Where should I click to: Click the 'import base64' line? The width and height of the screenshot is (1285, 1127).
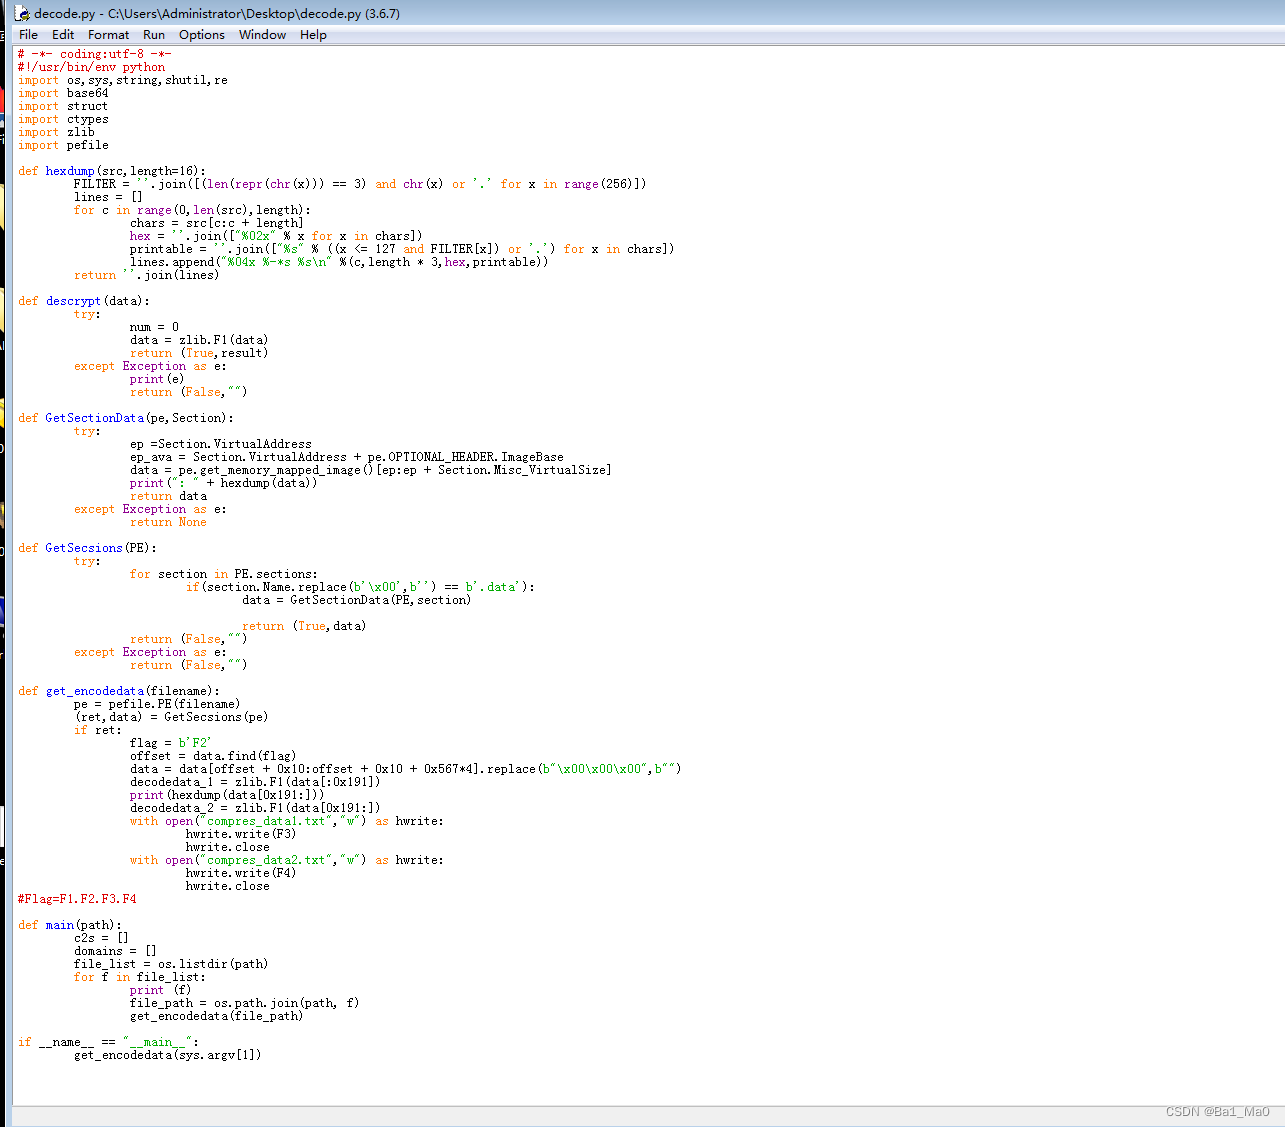click(63, 93)
